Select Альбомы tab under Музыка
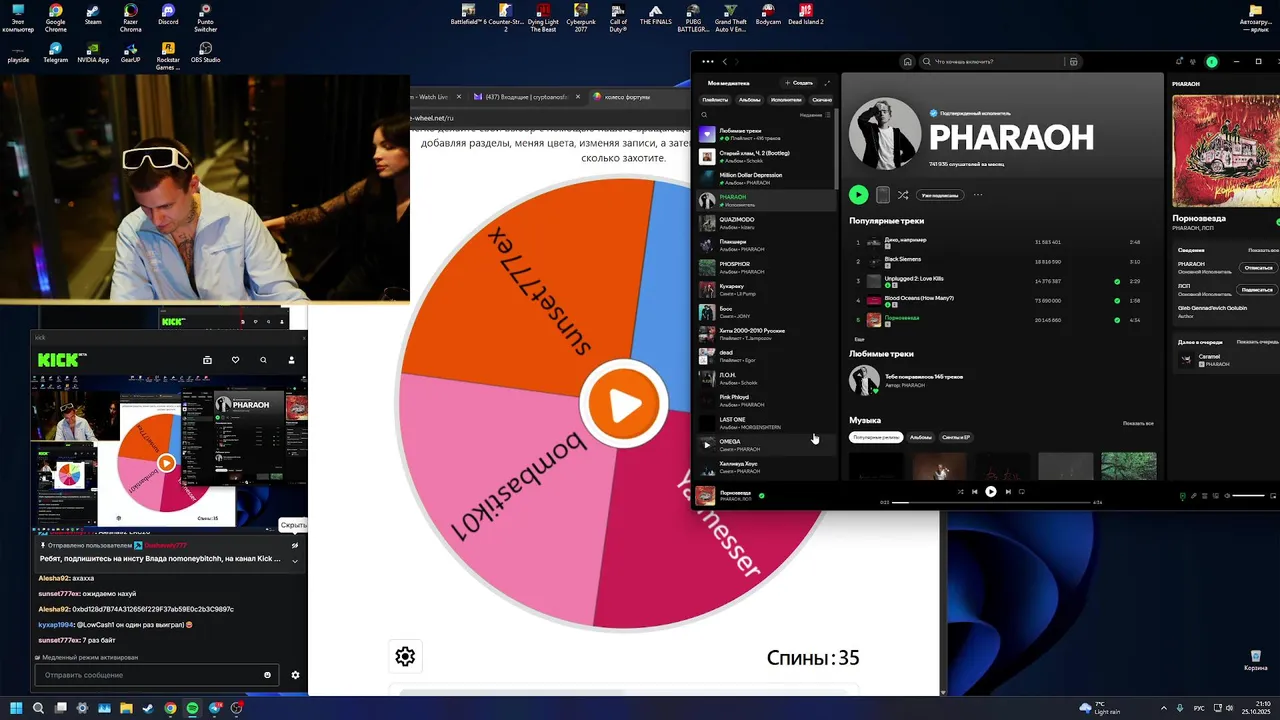This screenshot has width=1280, height=720. (x=921, y=437)
